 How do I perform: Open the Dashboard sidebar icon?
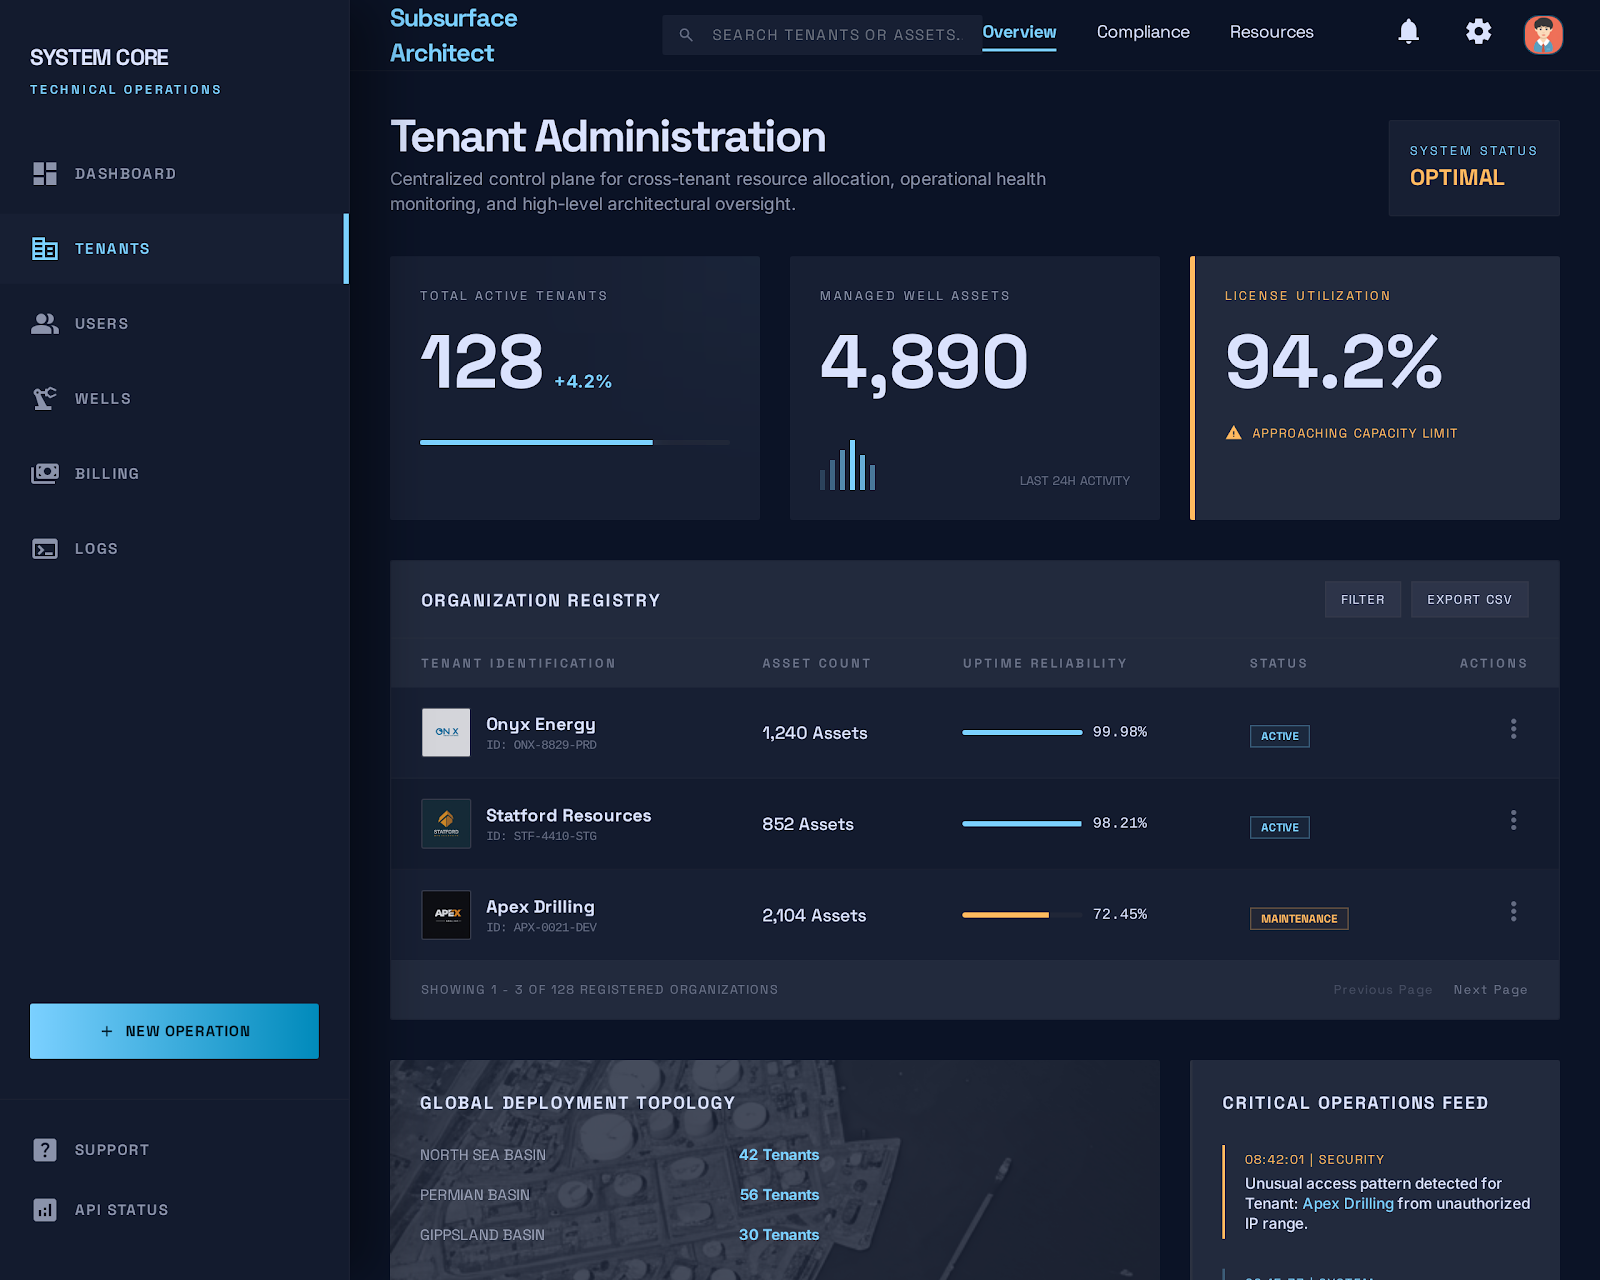tap(45, 173)
